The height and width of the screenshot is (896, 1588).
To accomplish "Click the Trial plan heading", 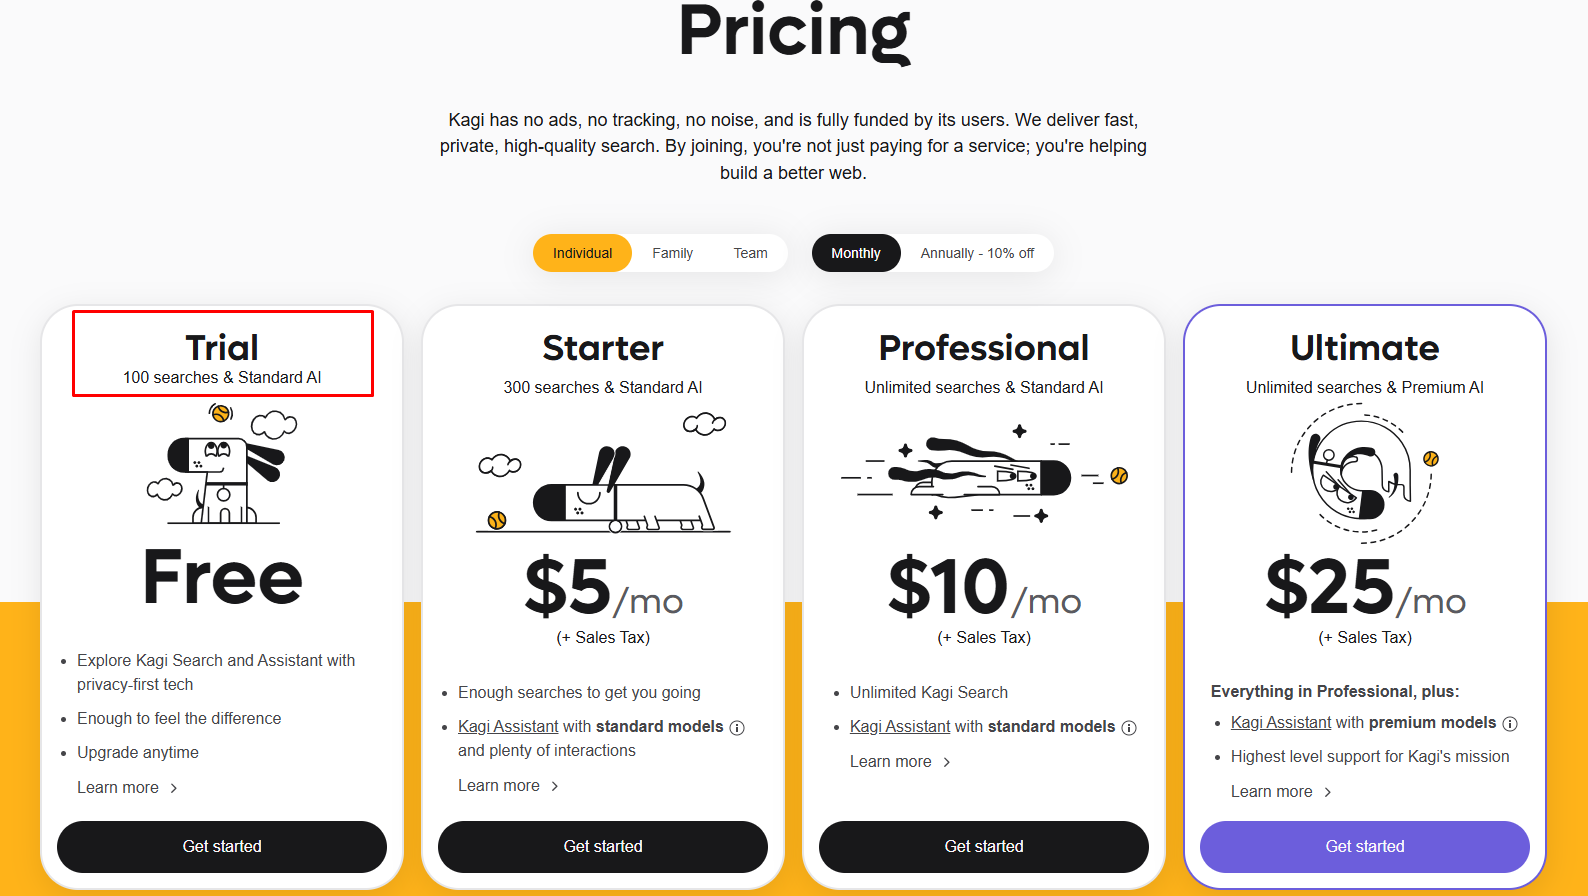I will 222,348.
